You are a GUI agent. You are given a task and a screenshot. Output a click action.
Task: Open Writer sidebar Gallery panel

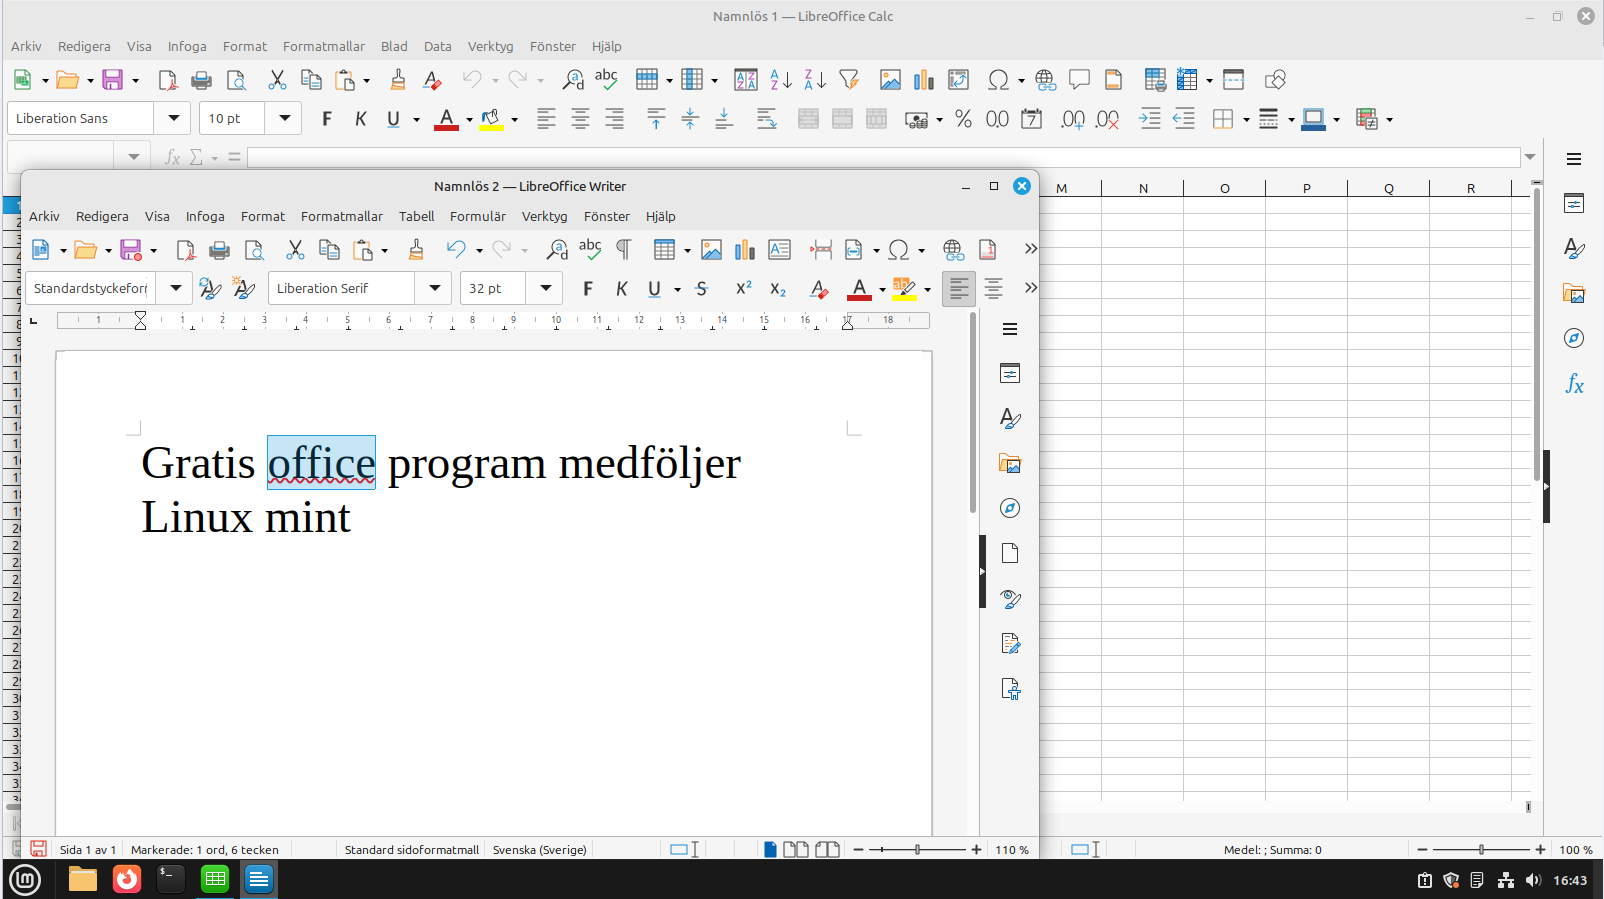(x=1010, y=464)
